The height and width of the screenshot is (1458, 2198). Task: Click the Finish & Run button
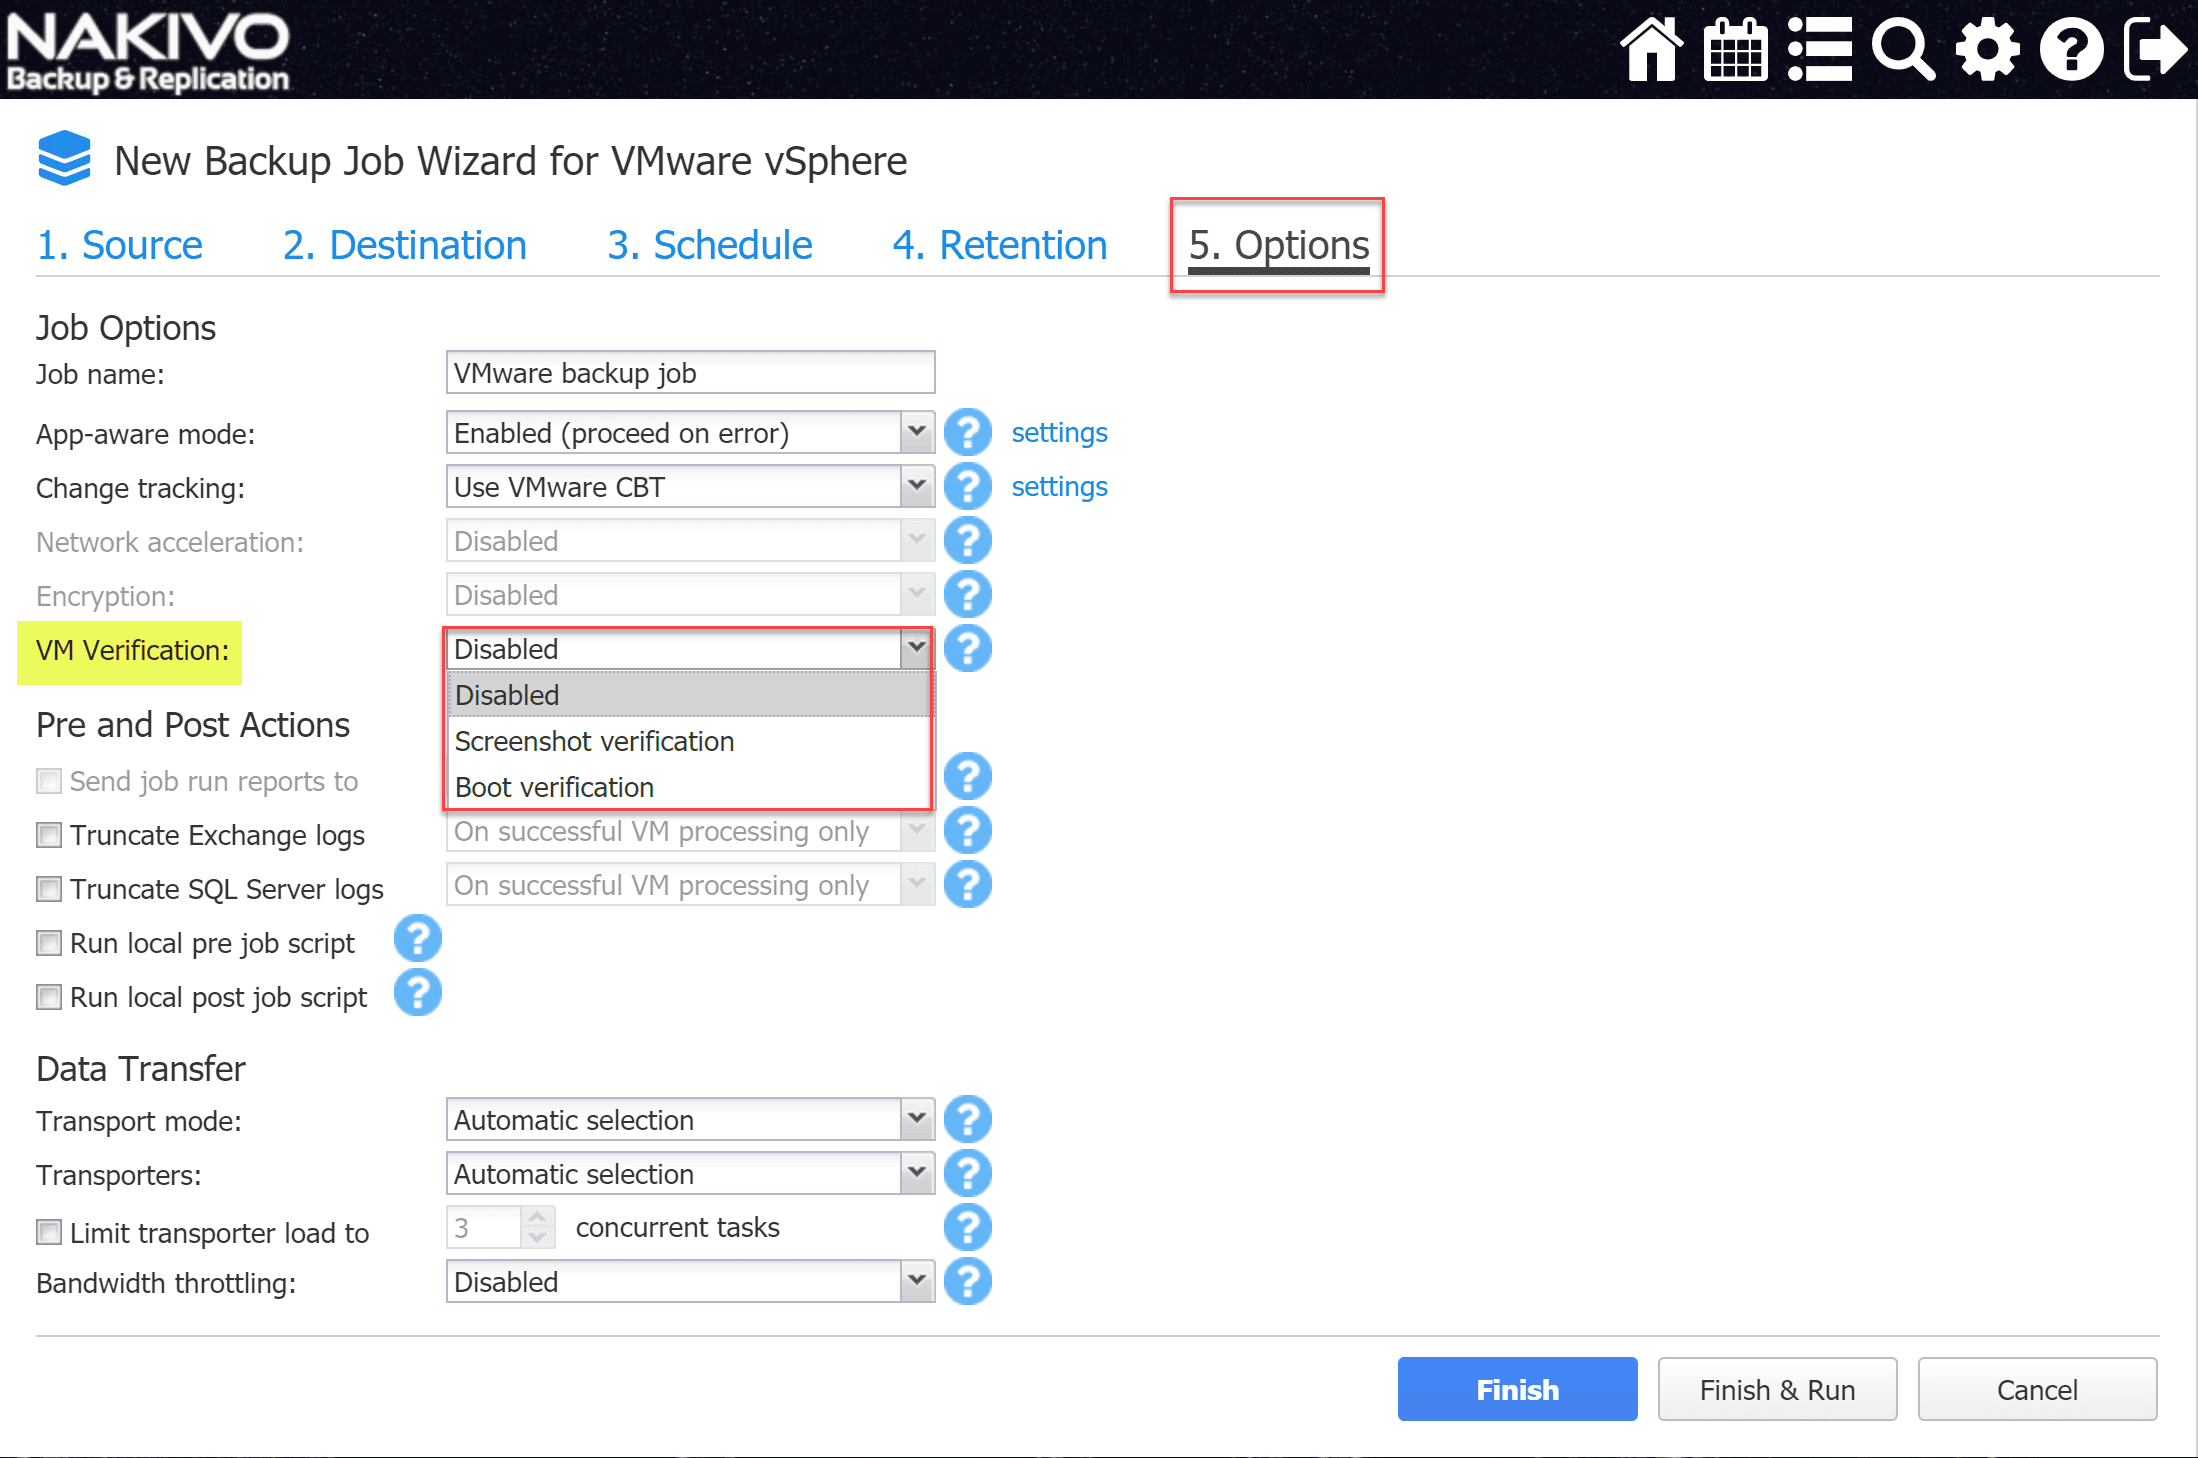(x=1777, y=1389)
